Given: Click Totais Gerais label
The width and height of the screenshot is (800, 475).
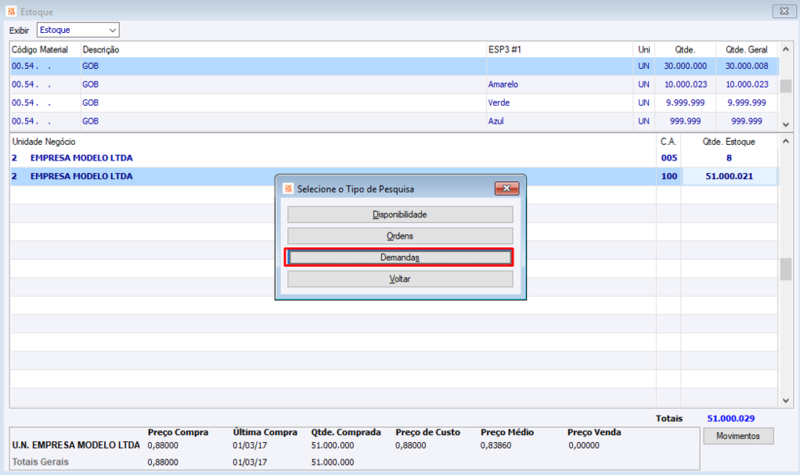Looking at the screenshot, I should (40, 462).
